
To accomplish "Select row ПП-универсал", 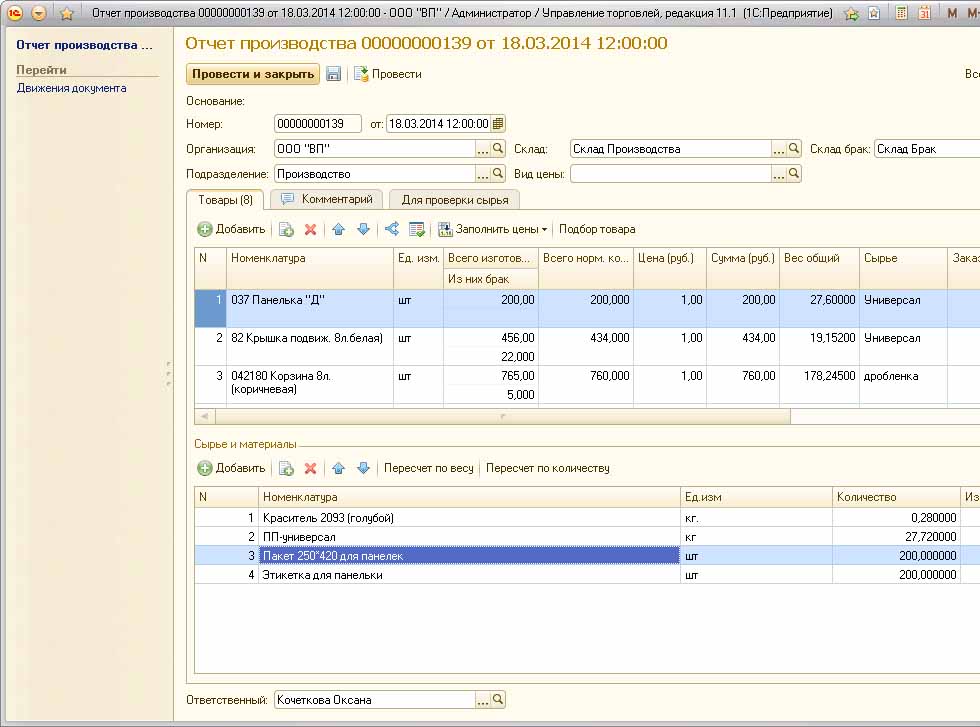I will (587, 536).
